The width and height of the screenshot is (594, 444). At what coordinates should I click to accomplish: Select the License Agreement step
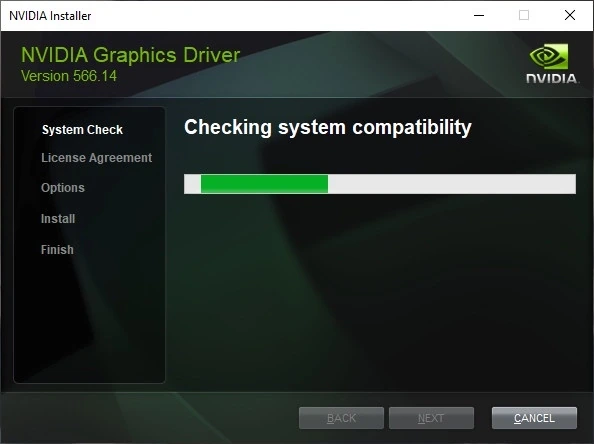tap(97, 158)
